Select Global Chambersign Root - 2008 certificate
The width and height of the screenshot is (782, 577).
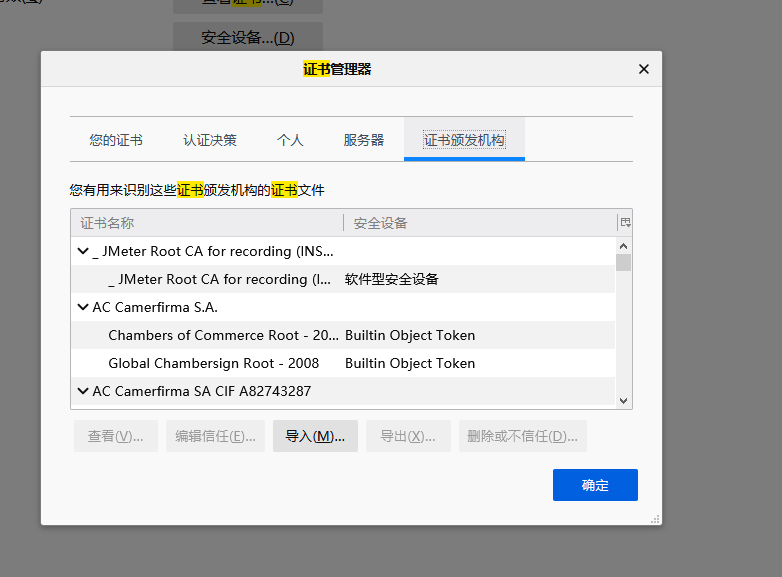tap(343, 363)
